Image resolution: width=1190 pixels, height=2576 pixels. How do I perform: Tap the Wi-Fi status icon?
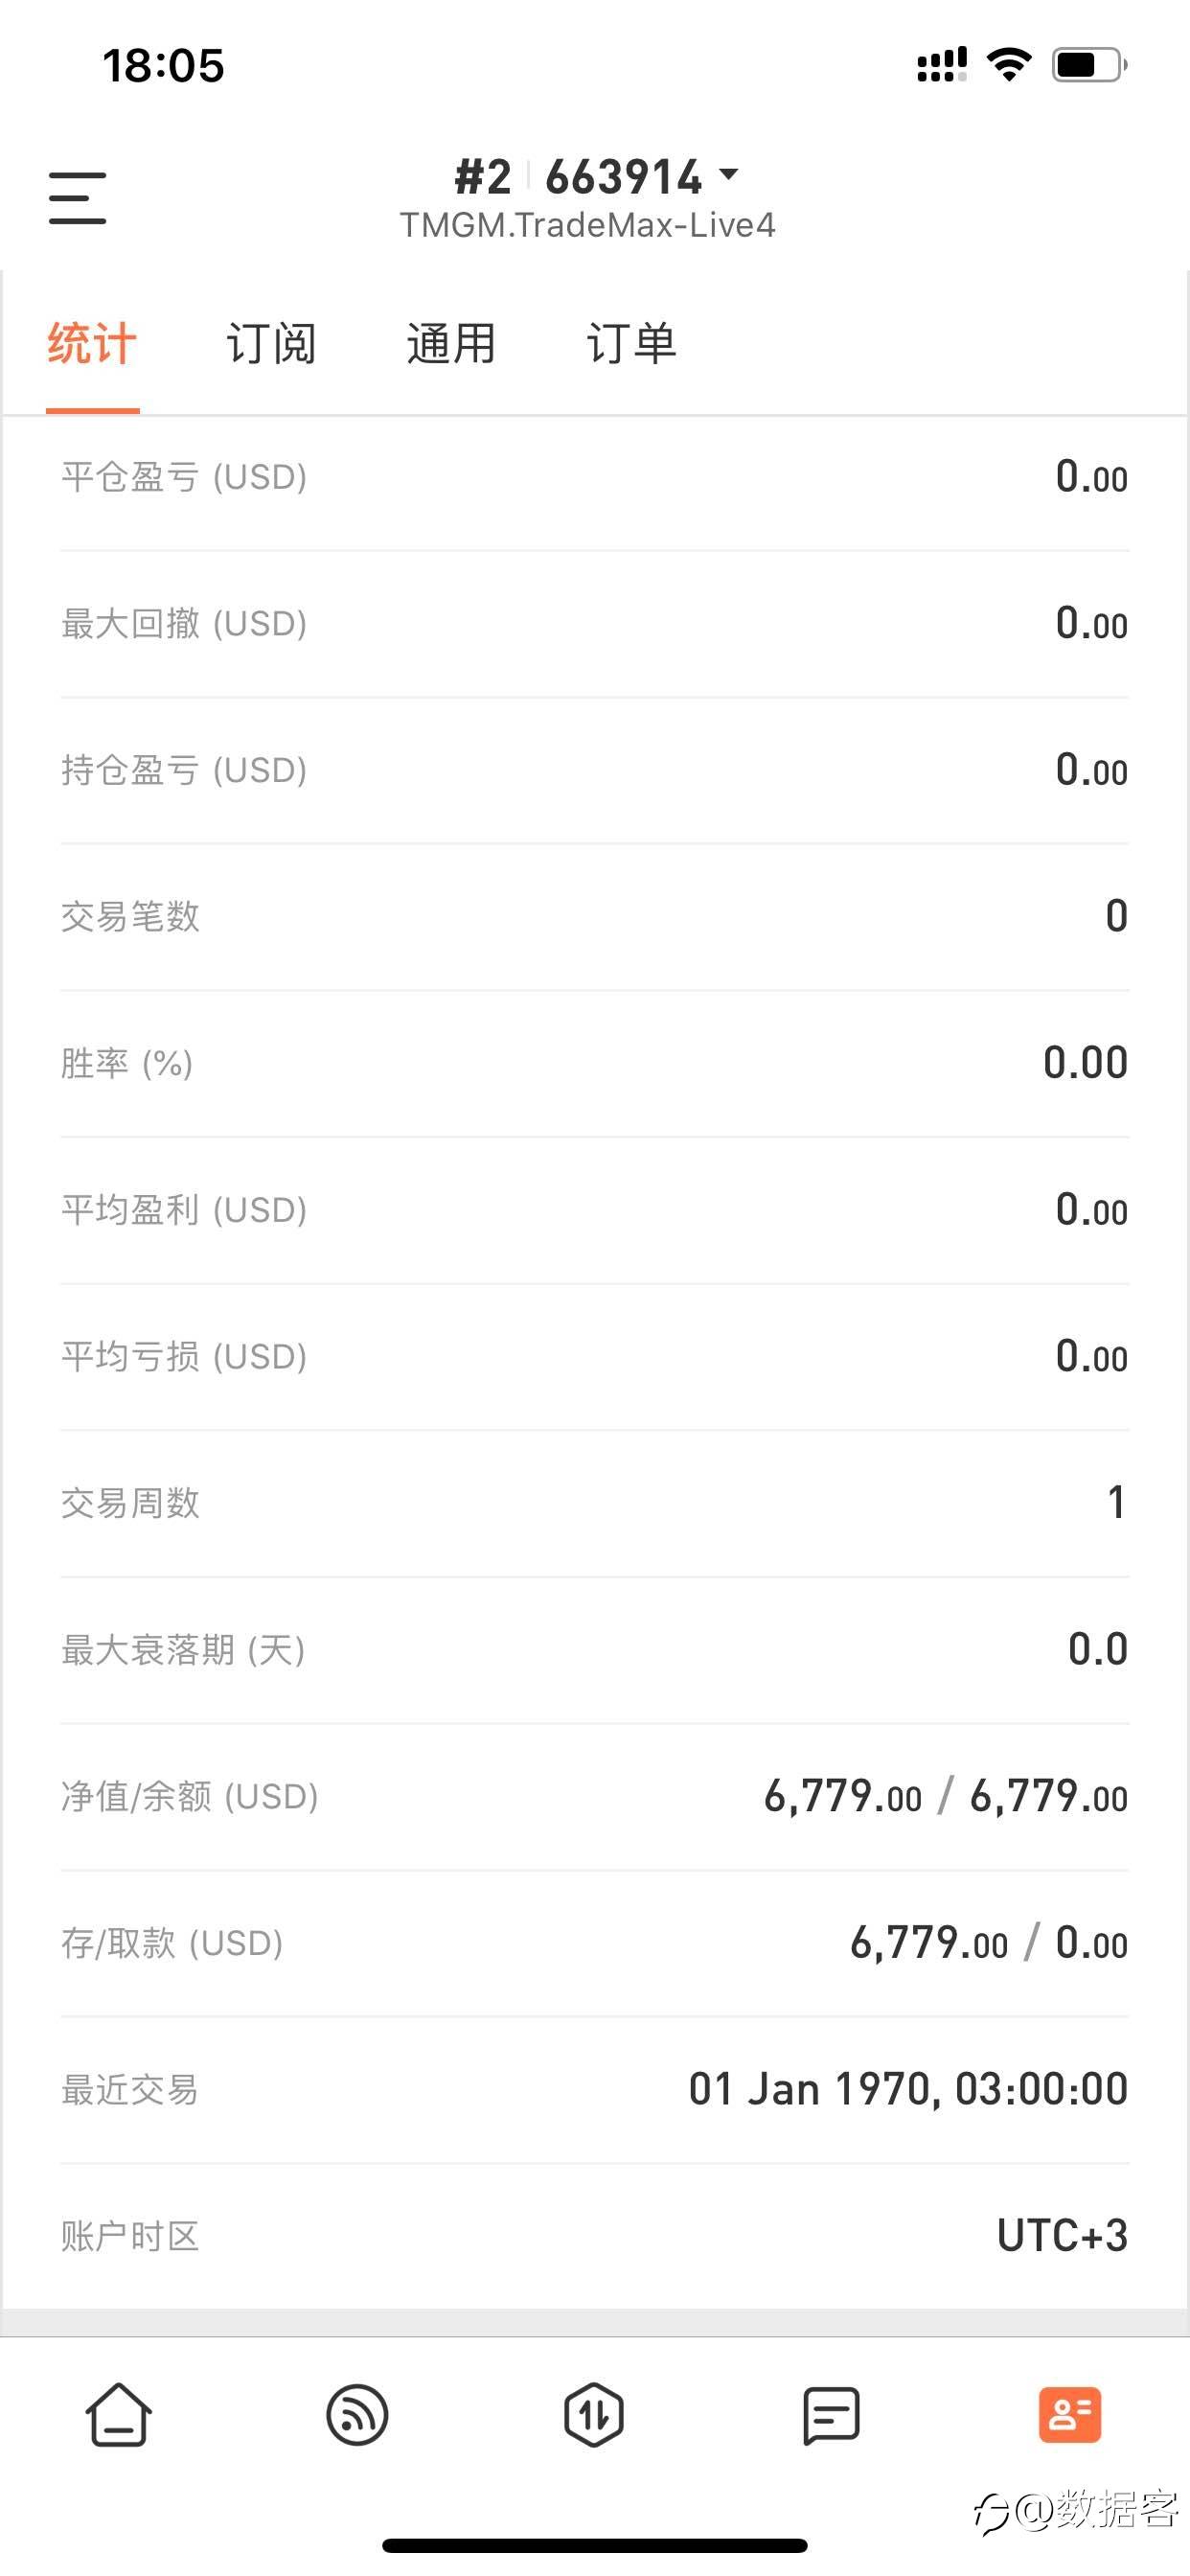point(1009,65)
